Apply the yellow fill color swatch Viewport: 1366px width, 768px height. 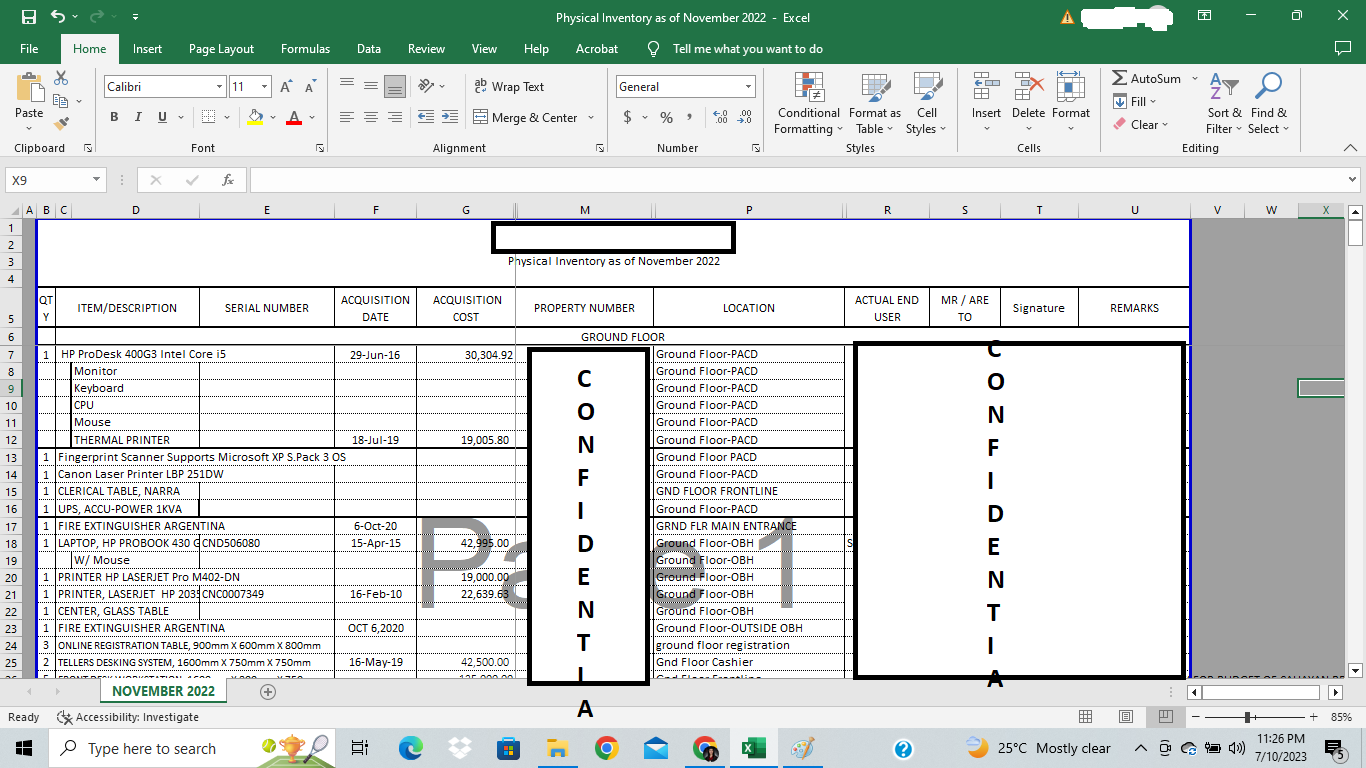256,118
